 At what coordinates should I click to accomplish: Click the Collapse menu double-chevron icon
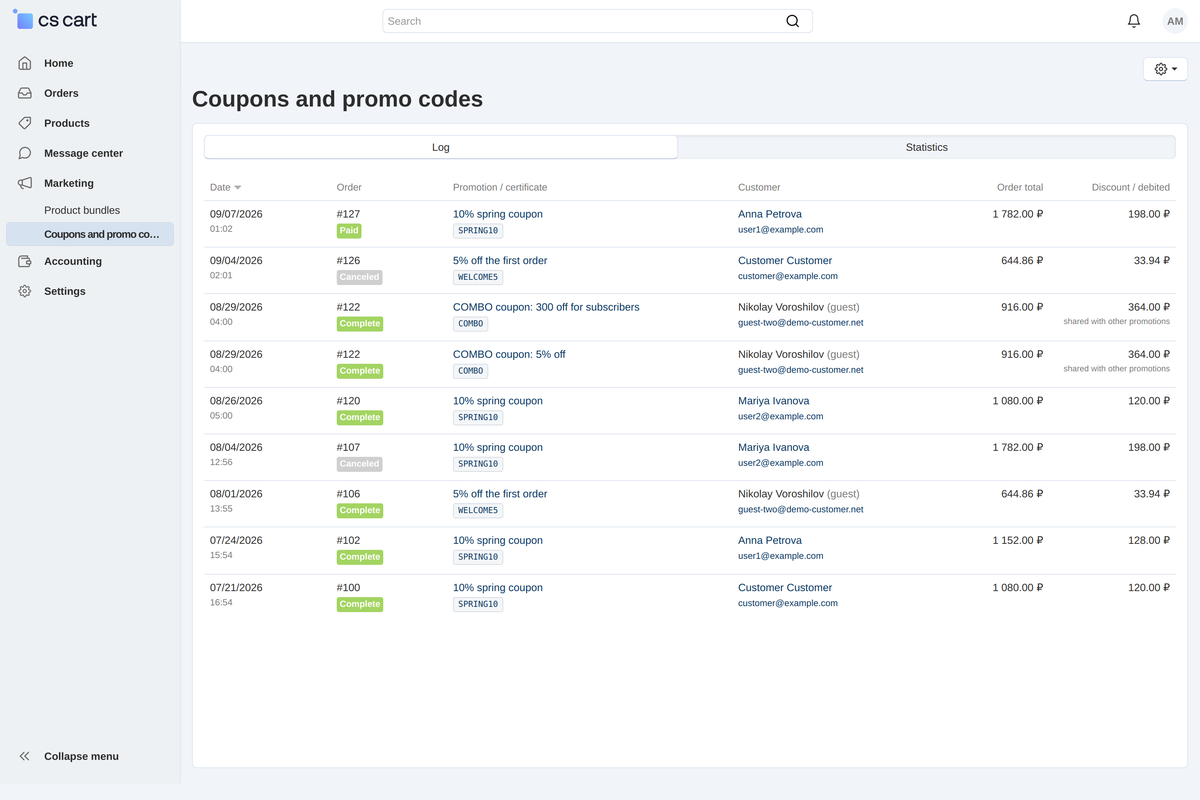pyautogui.click(x=25, y=756)
